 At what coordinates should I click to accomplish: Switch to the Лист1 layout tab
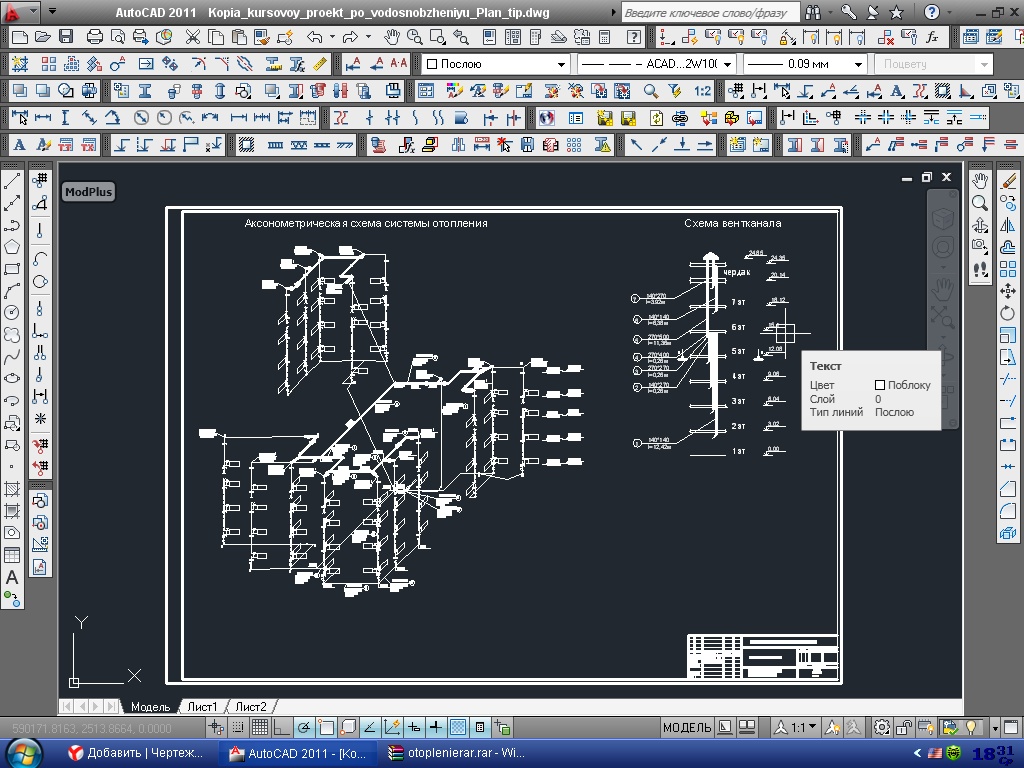(202, 707)
